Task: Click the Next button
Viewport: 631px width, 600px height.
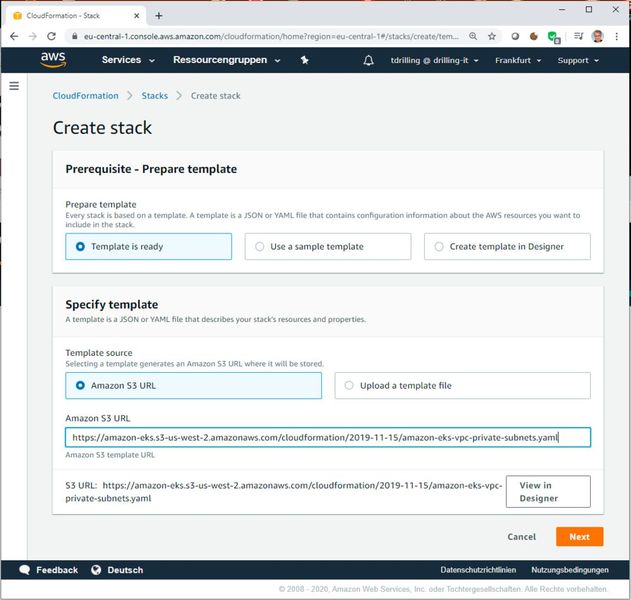Action: [579, 536]
